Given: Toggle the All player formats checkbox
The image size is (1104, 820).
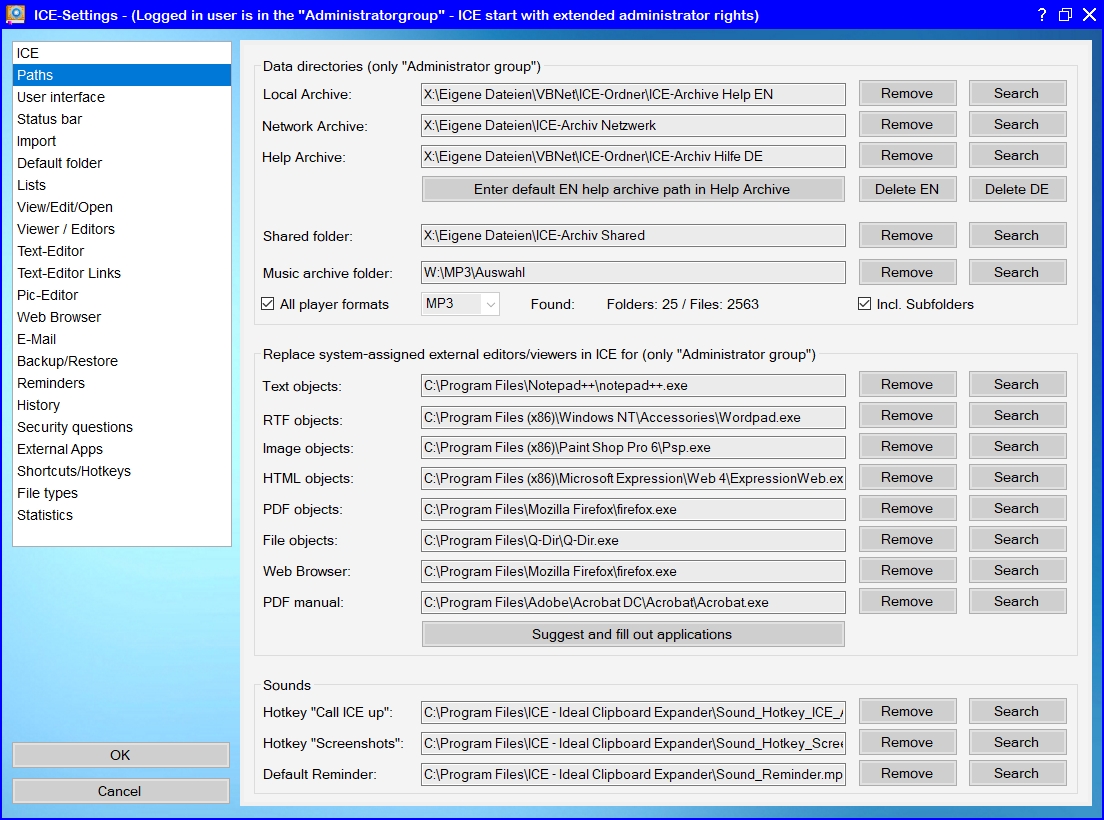Looking at the screenshot, I should 268,304.
